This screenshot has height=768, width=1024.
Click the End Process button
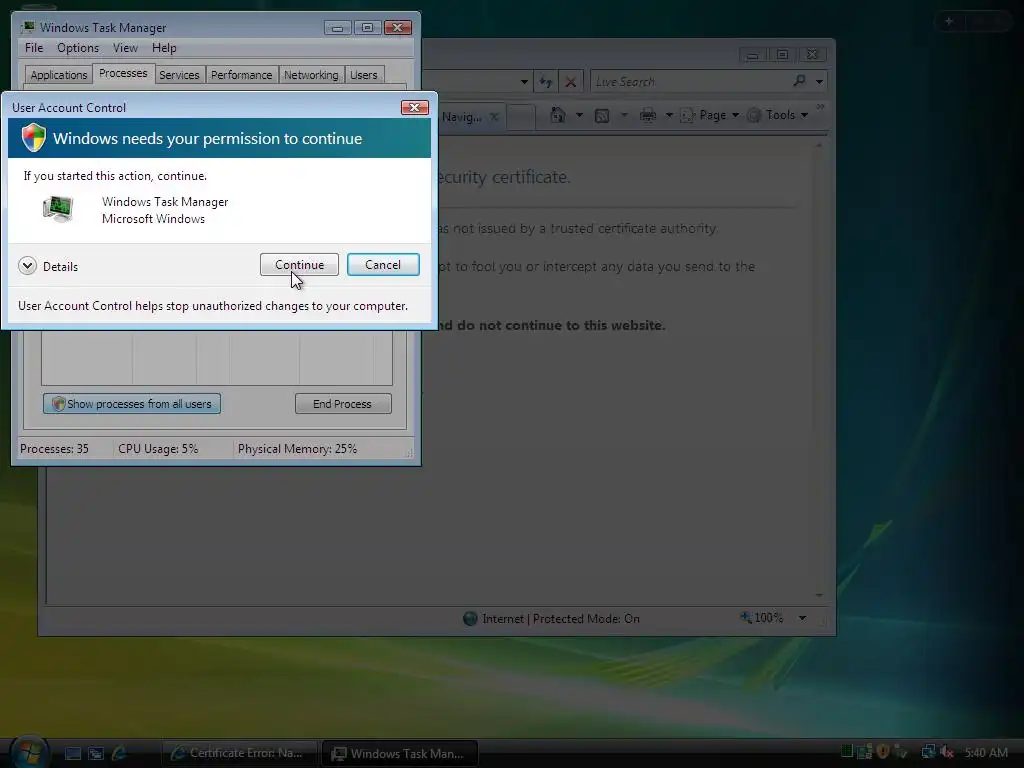343,404
